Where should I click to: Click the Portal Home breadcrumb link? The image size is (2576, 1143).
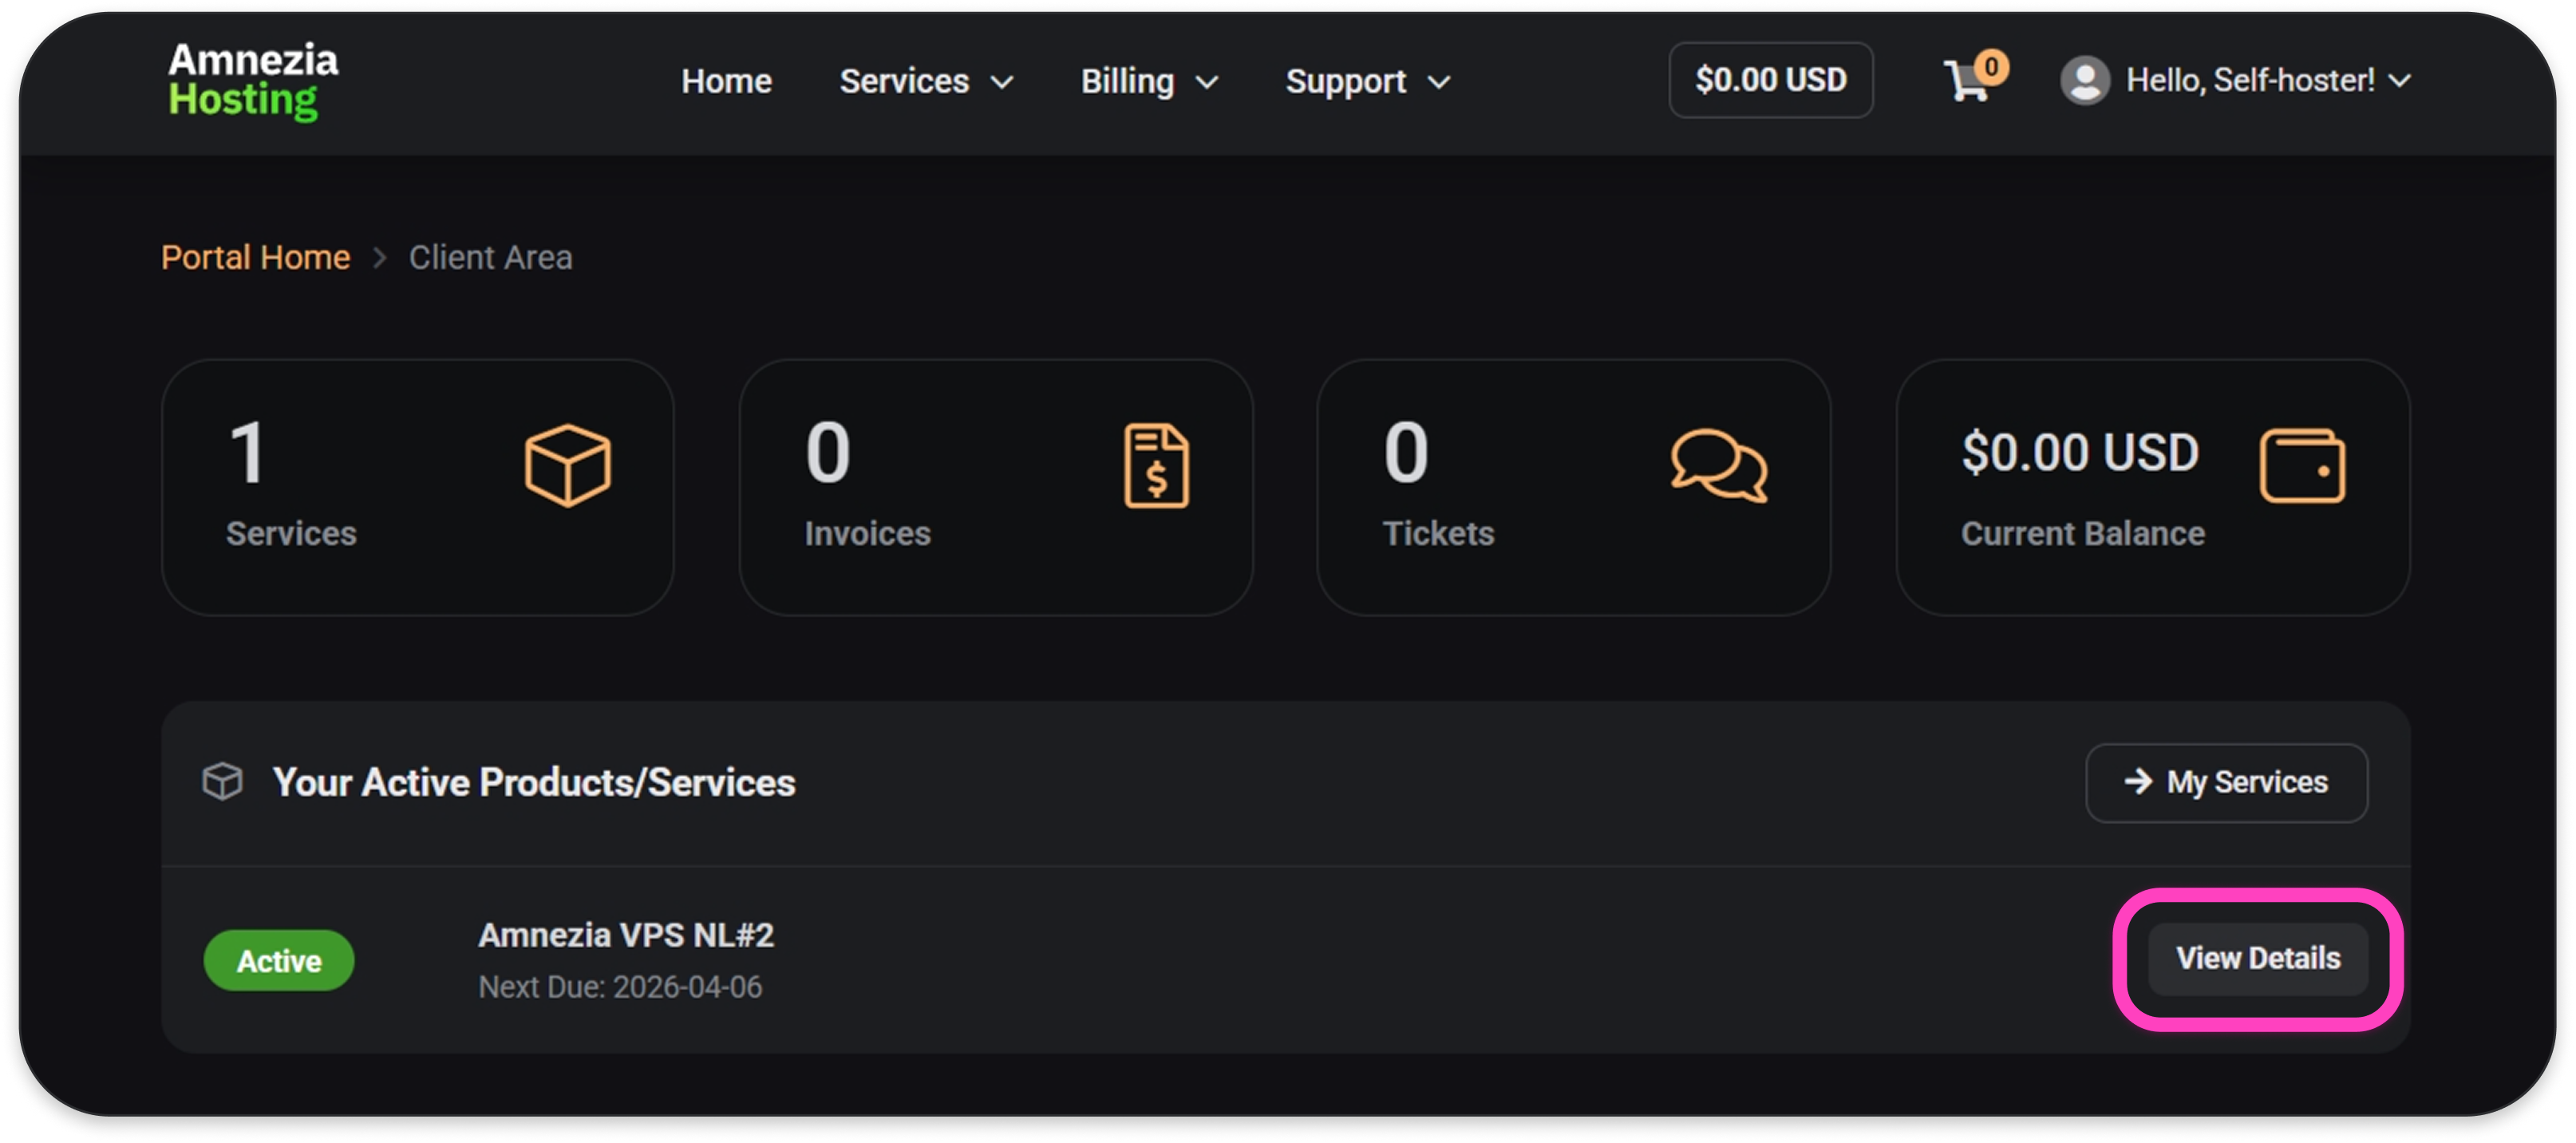[x=255, y=258]
